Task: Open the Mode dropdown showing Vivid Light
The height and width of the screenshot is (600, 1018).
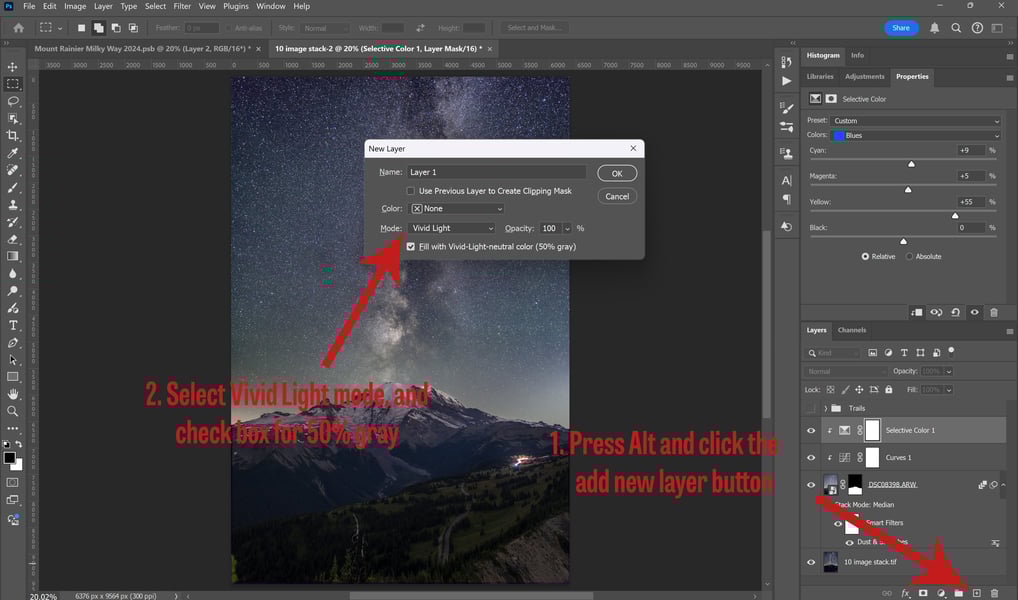Action: (x=452, y=229)
